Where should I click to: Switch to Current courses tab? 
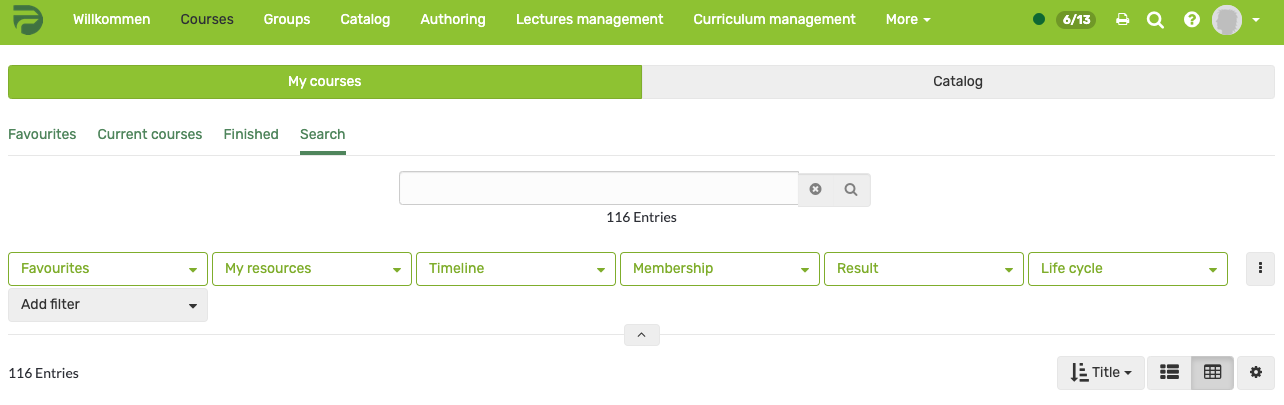point(150,134)
